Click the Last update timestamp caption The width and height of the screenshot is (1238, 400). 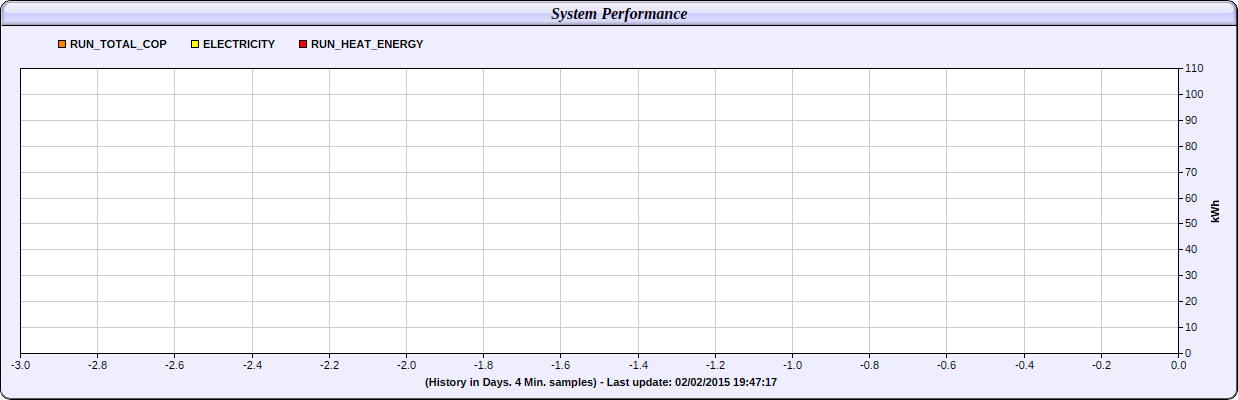click(x=601, y=382)
